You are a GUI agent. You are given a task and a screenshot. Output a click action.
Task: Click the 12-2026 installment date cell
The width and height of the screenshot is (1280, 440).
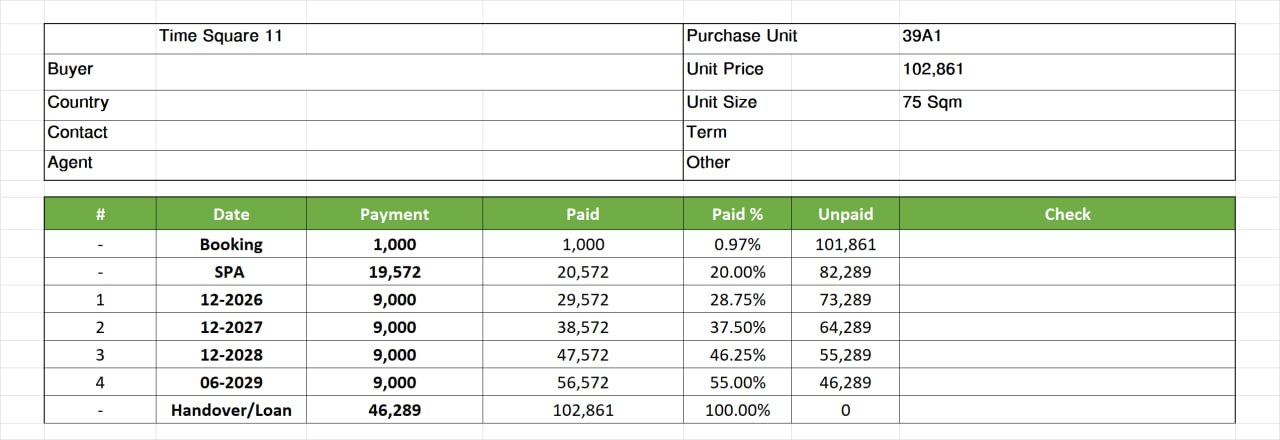click(x=231, y=299)
